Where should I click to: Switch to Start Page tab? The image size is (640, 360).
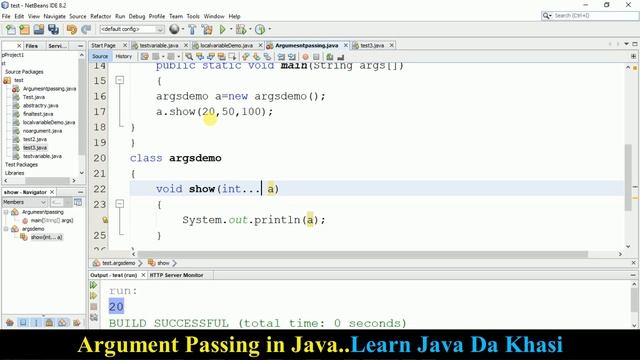(x=103, y=45)
